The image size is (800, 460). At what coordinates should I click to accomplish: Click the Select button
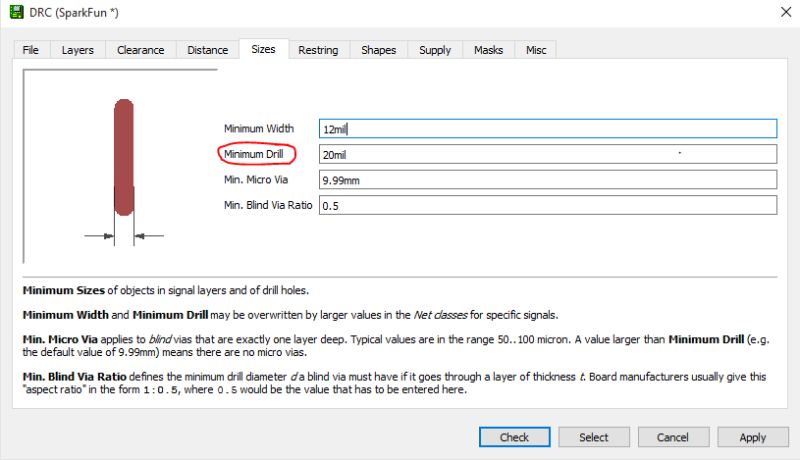(x=594, y=437)
